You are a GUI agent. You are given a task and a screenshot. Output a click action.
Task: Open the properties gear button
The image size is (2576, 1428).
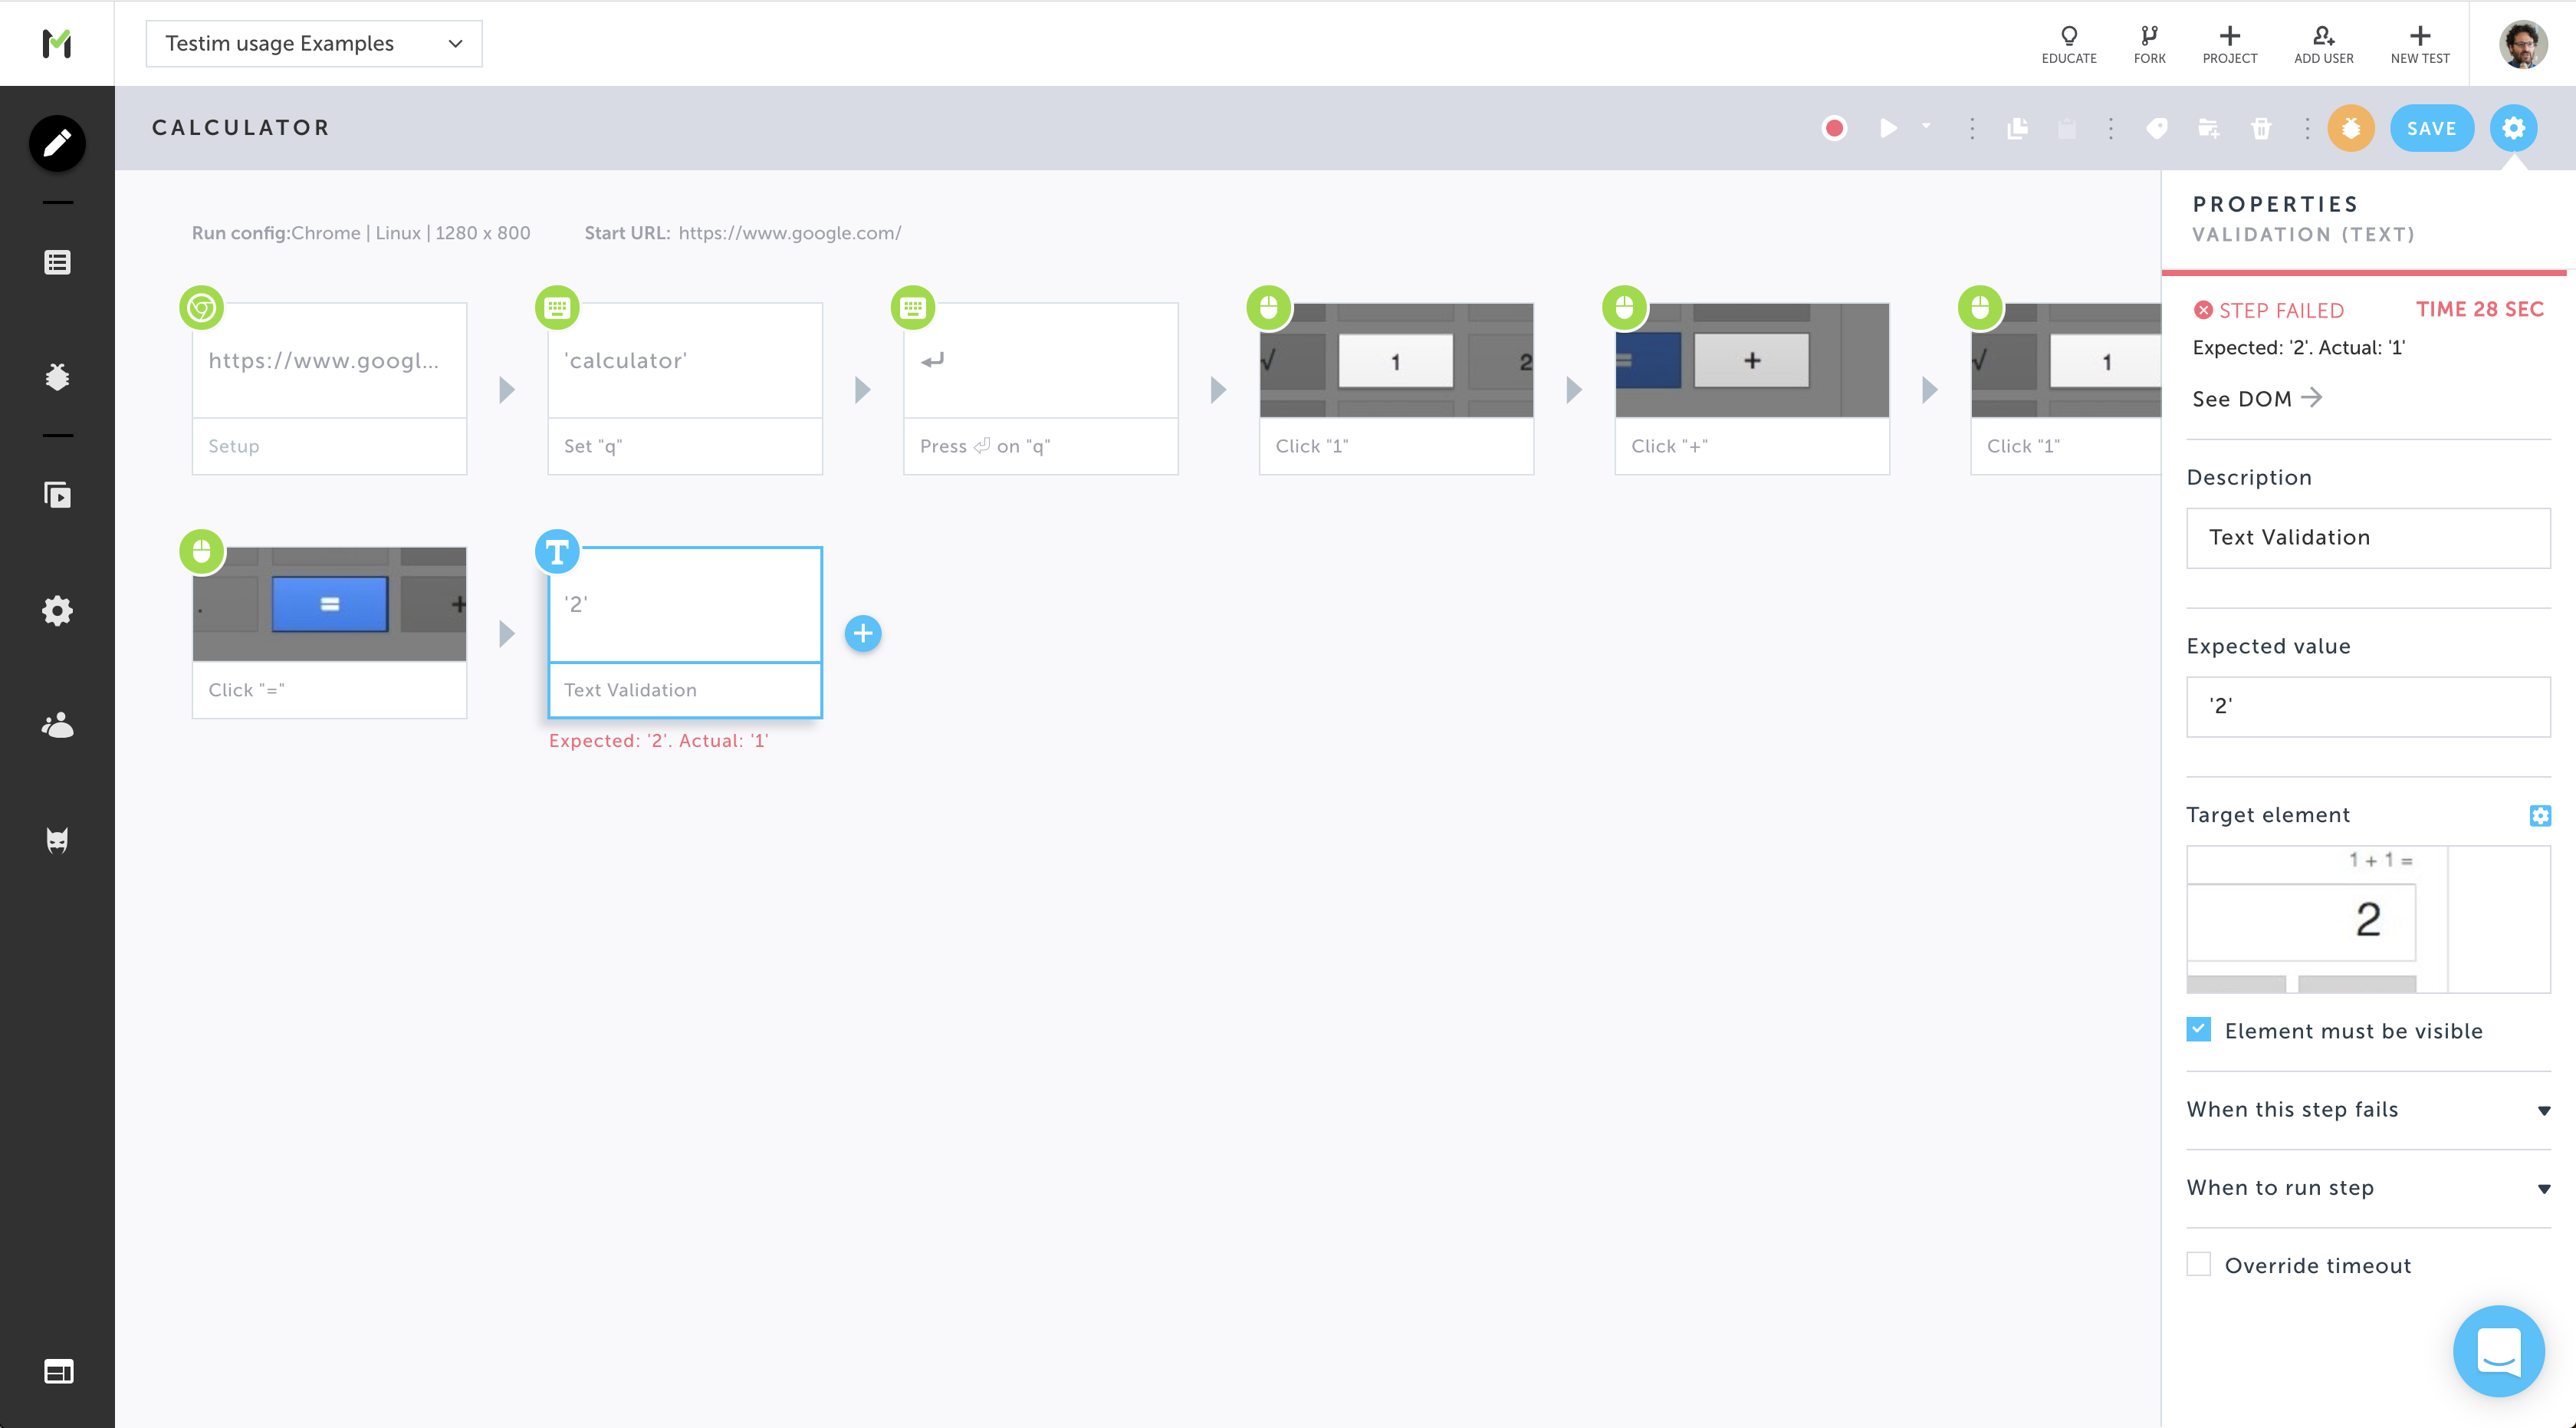pos(2513,128)
